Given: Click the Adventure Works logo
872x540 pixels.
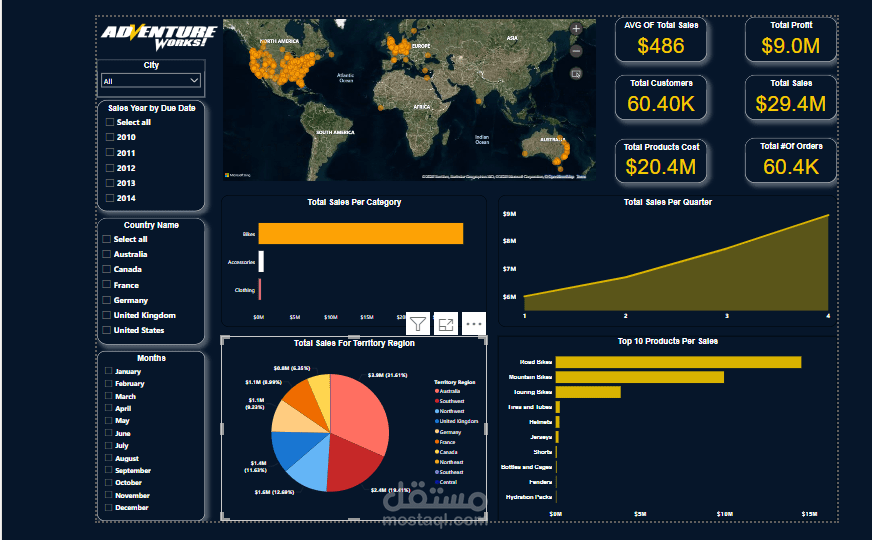Looking at the screenshot, I should click(158, 37).
